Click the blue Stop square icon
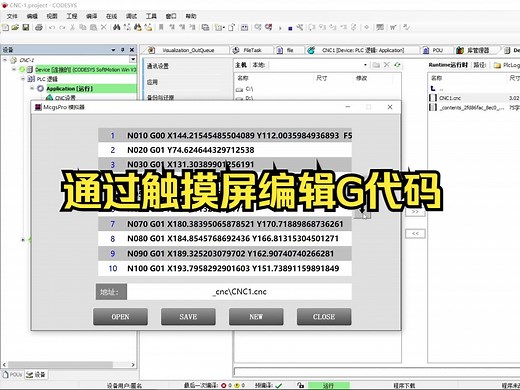This screenshot has height=390, width=520. [x=290, y=29]
